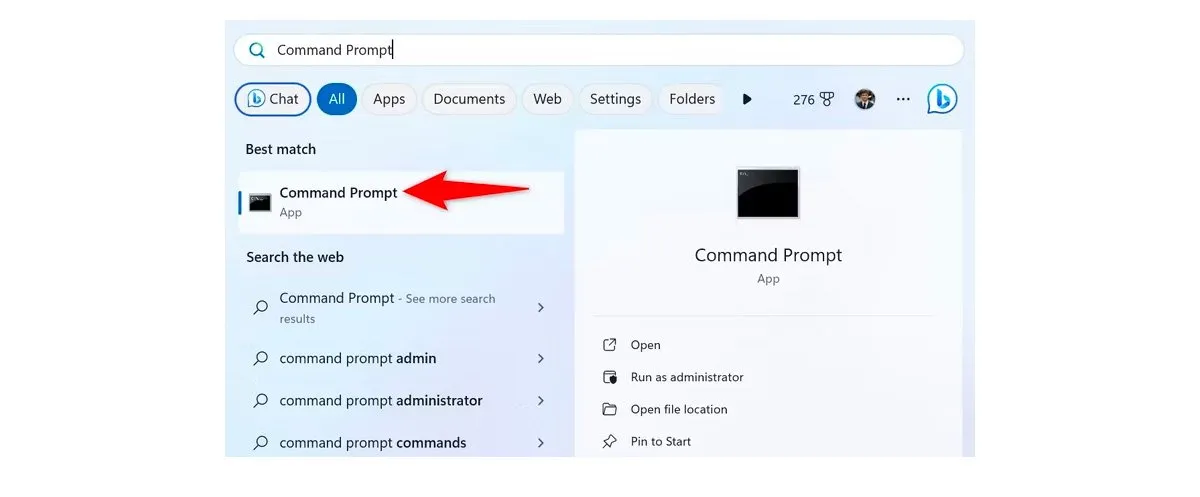Viewport: 1200px width, 497px height.
Task: Choose Run as administrator
Action: tap(686, 377)
